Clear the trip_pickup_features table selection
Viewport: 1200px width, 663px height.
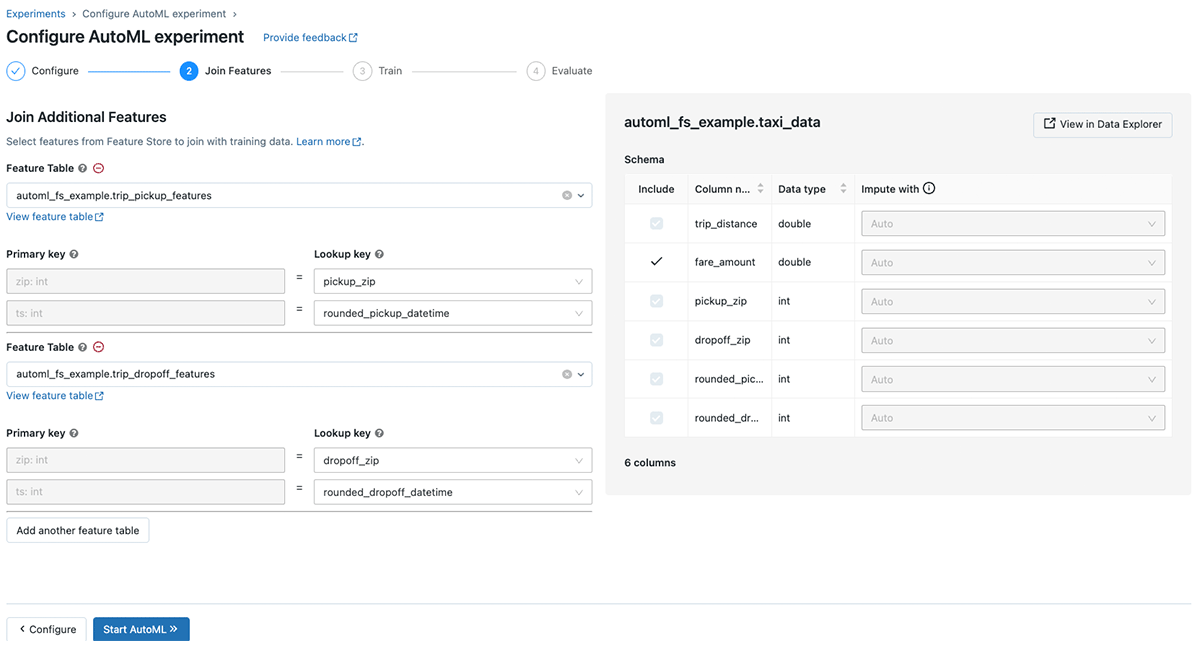click(x=566, y=196)
